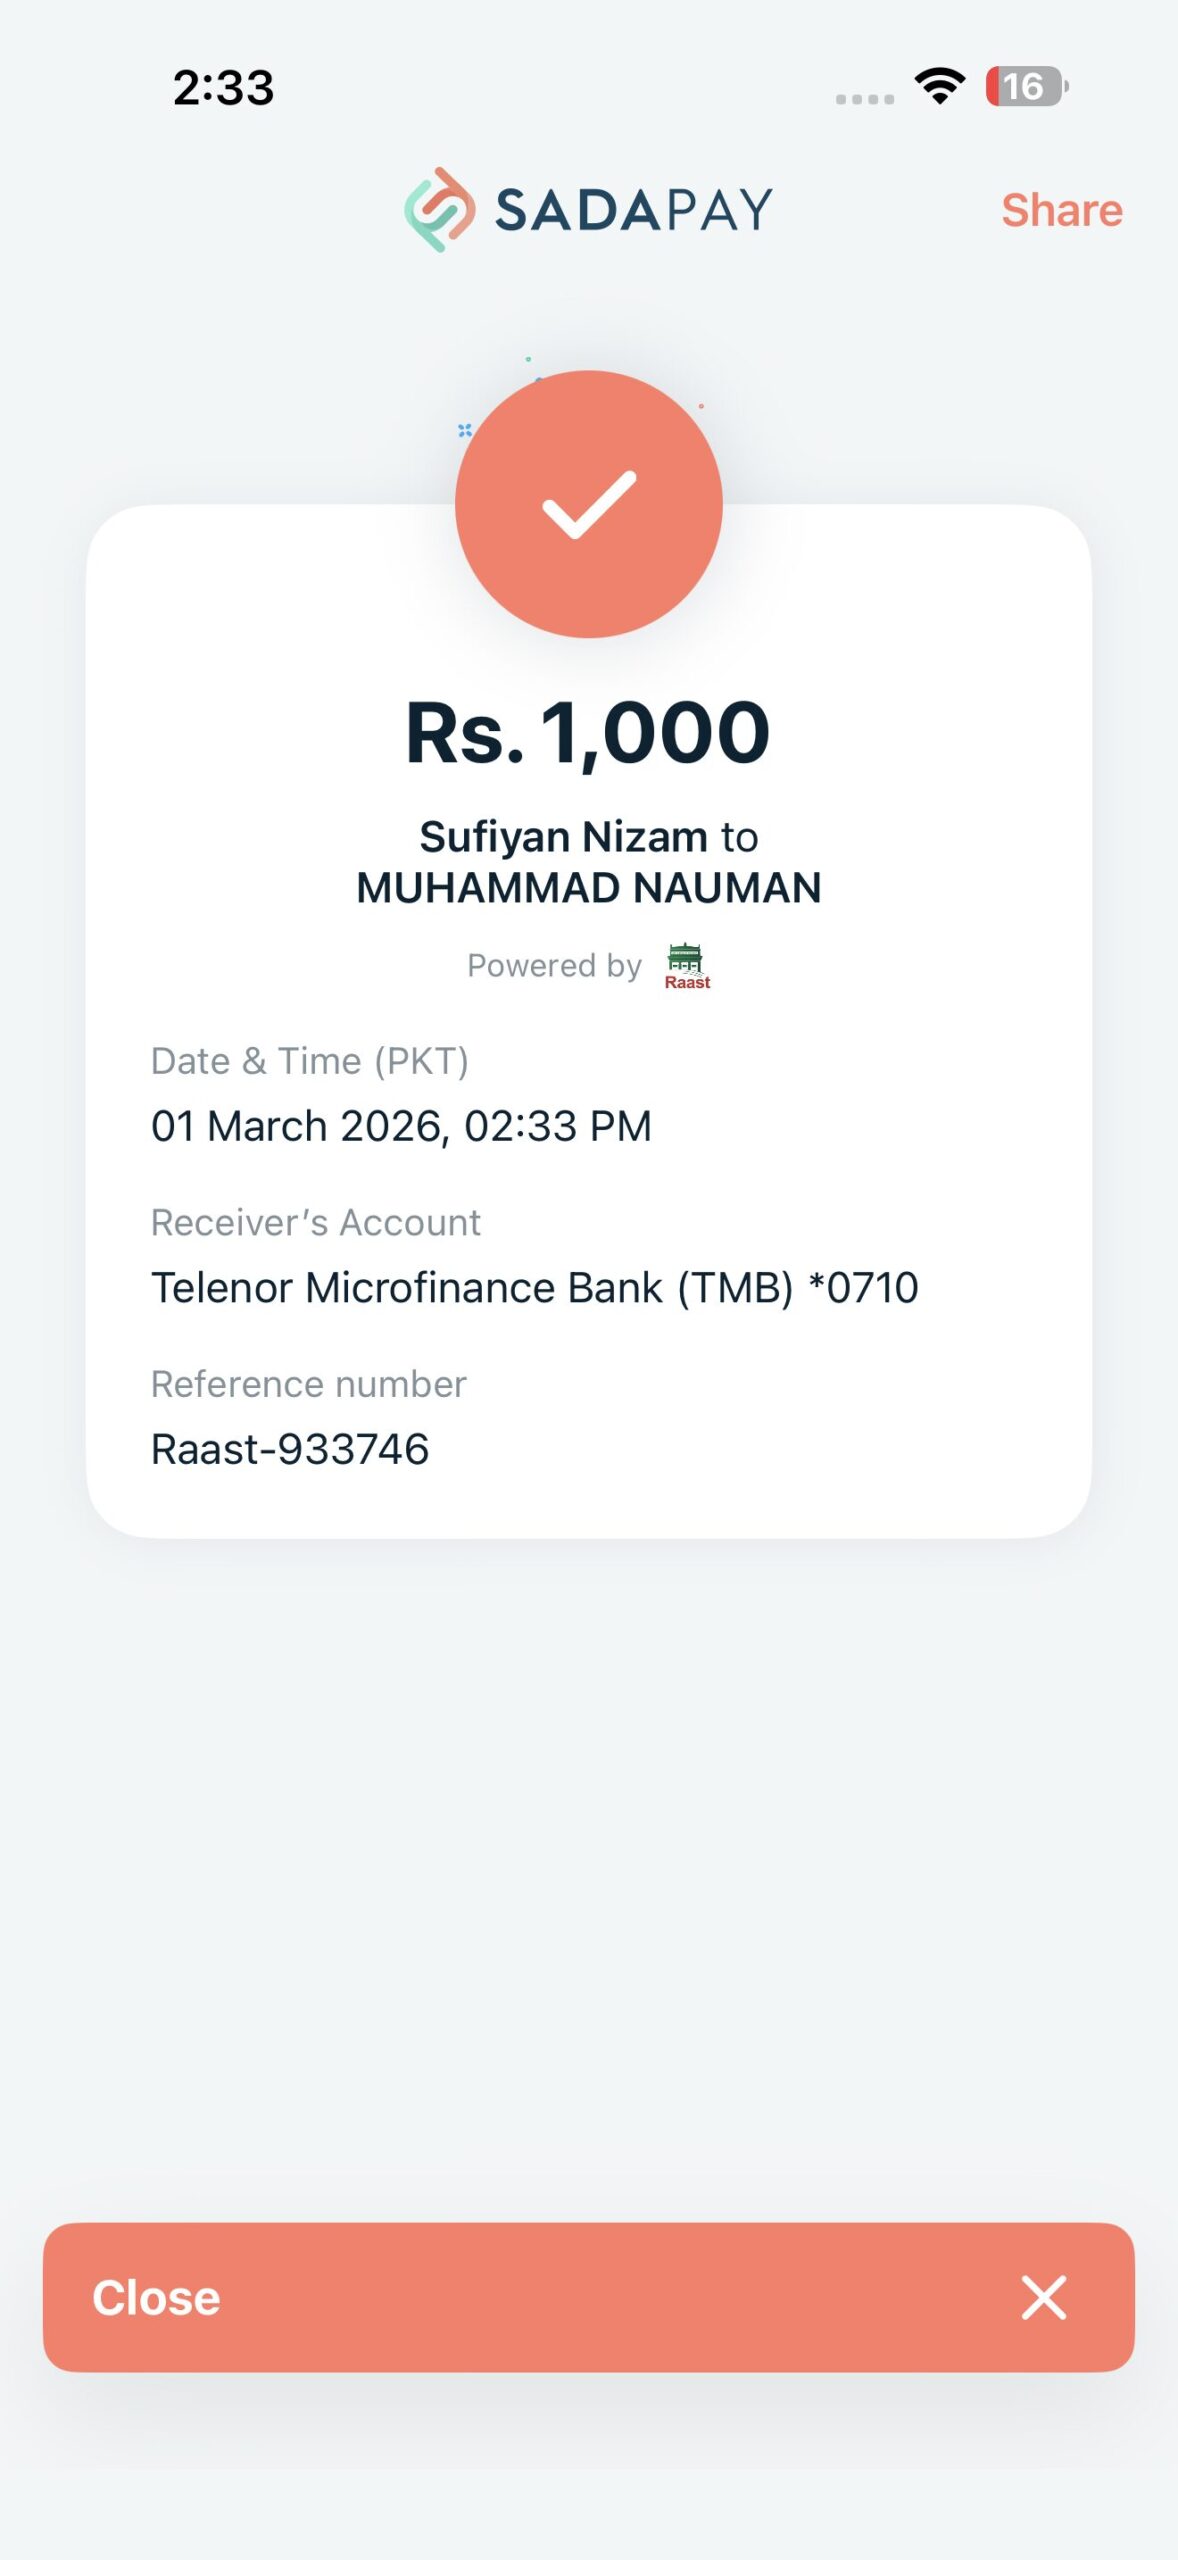Tap the Powered by text
This screenshot has height=2560, width=1178.
coord(554,966)
